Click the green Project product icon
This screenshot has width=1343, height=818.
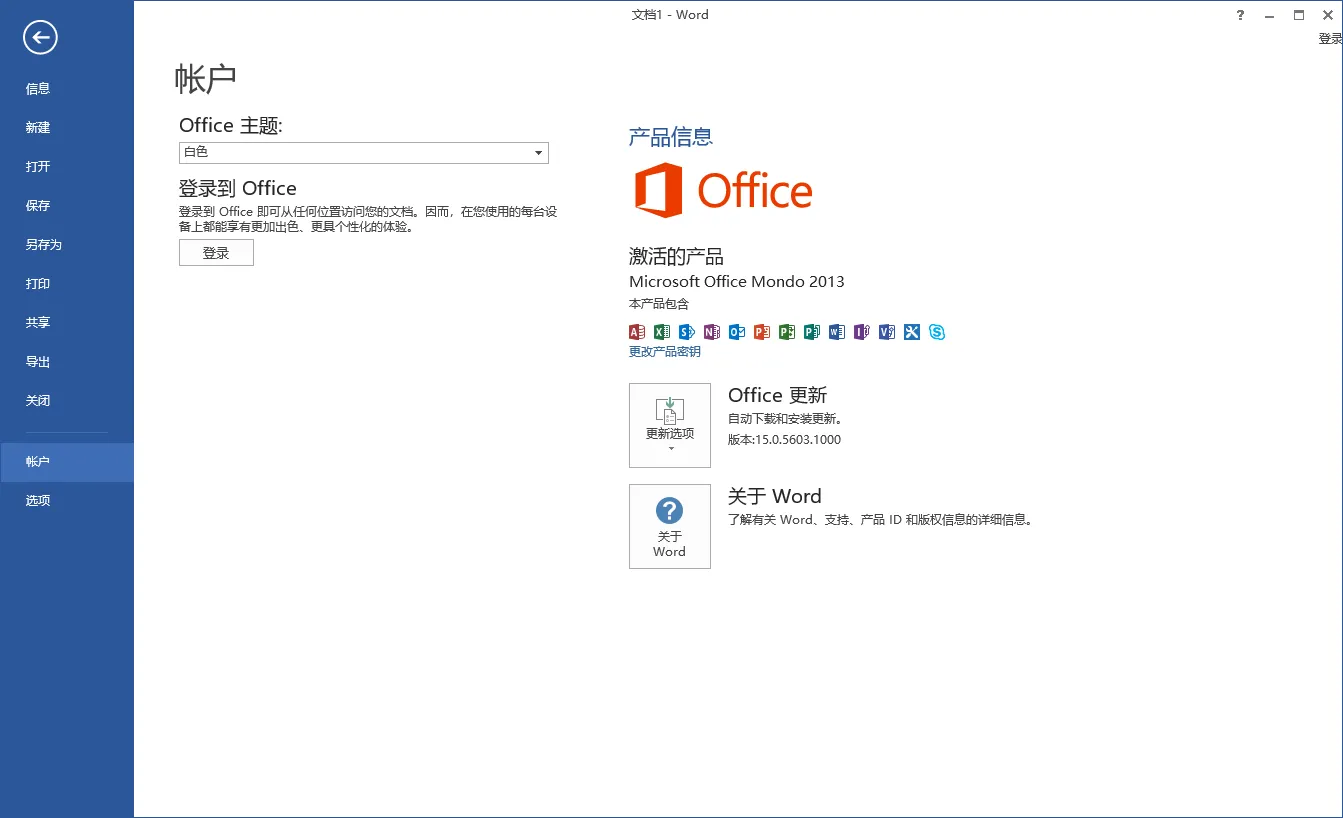787,332
